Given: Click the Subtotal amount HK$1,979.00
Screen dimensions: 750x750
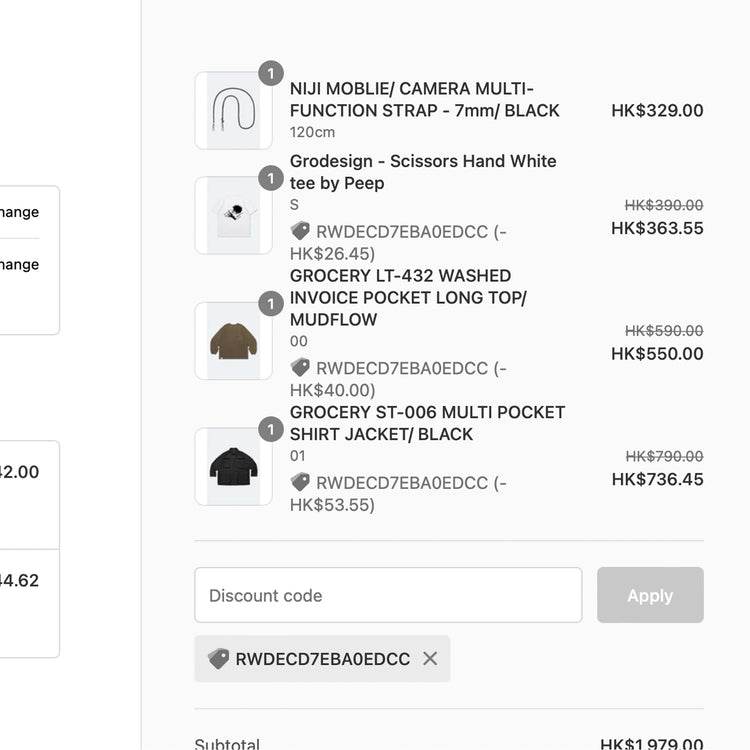Looking at the screenshot, I should [651, 744].
